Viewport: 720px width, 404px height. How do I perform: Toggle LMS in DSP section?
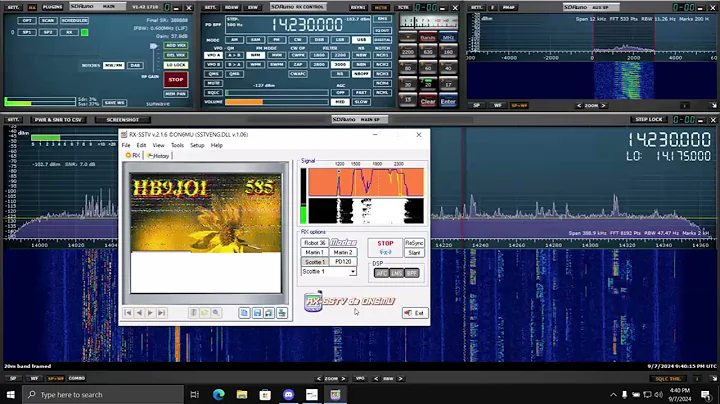click(397, 273)
